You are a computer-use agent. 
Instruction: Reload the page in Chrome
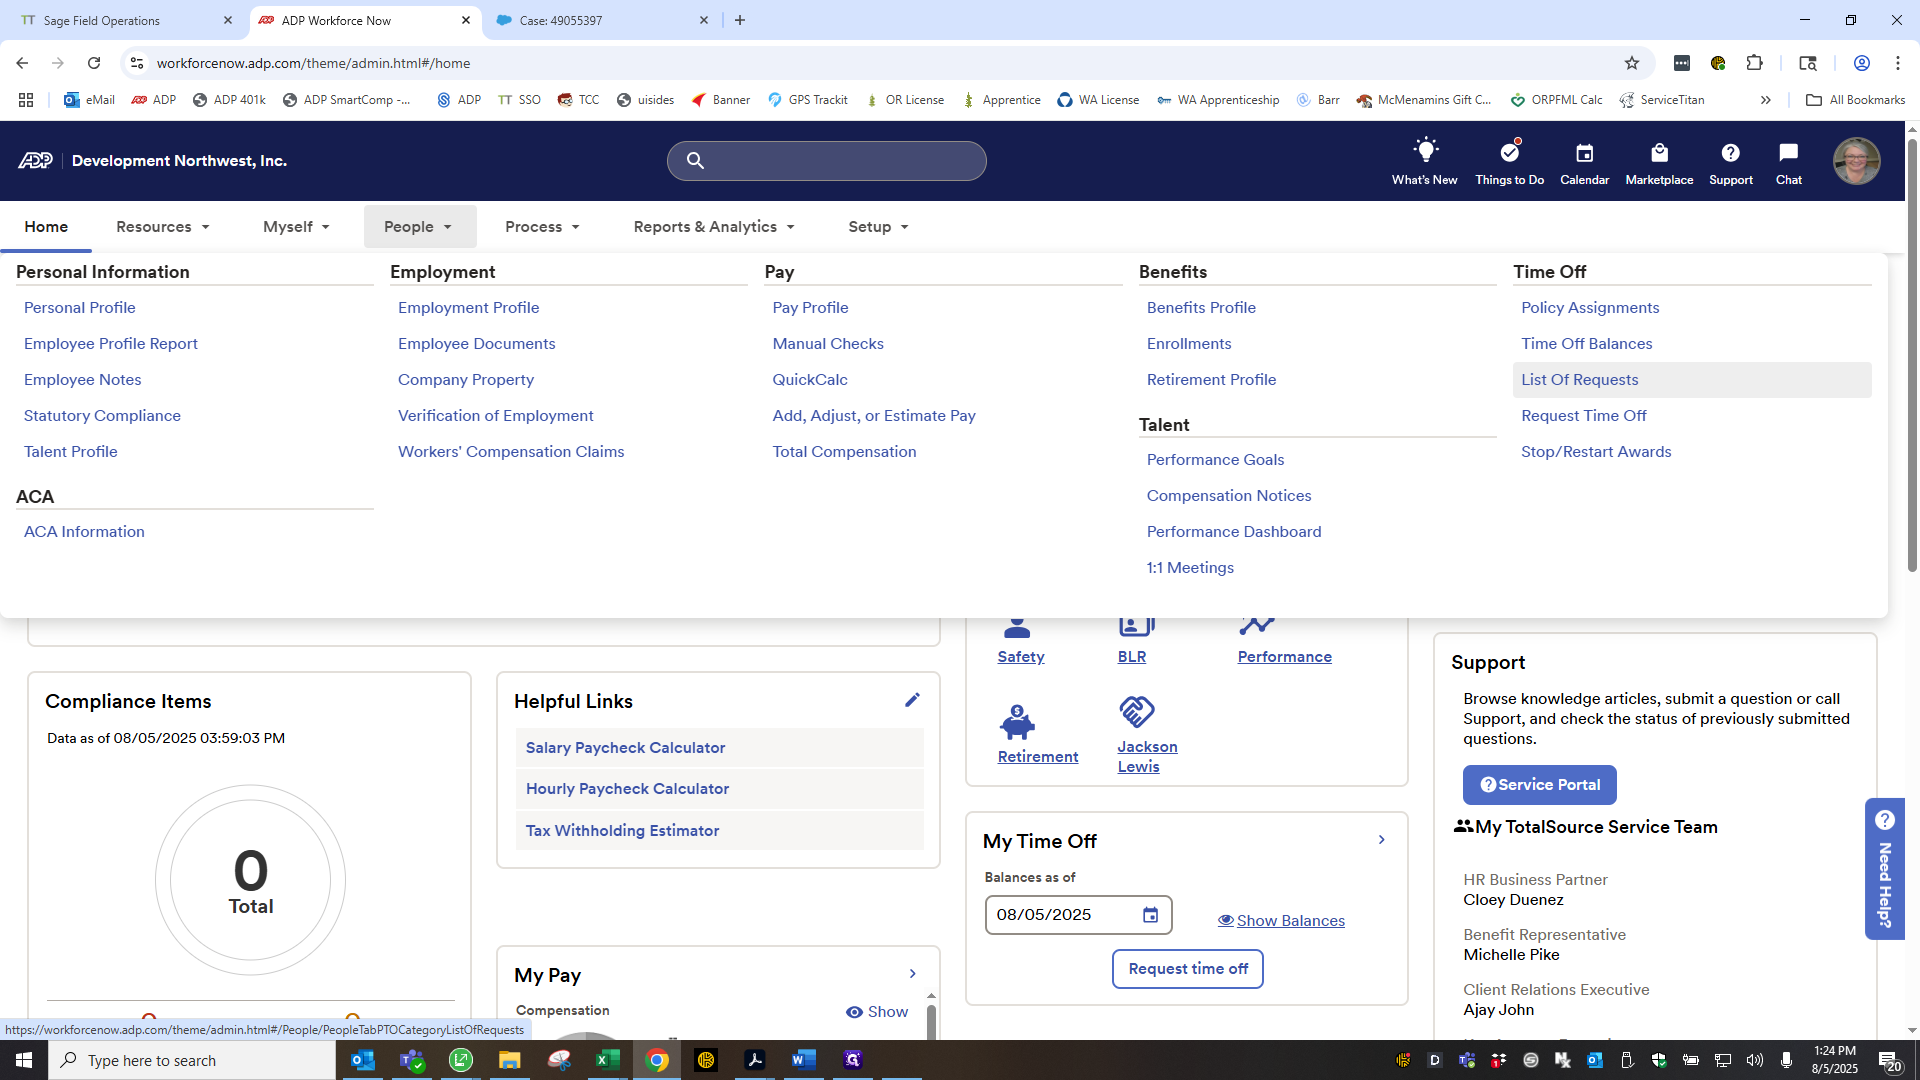pos(94,63)
